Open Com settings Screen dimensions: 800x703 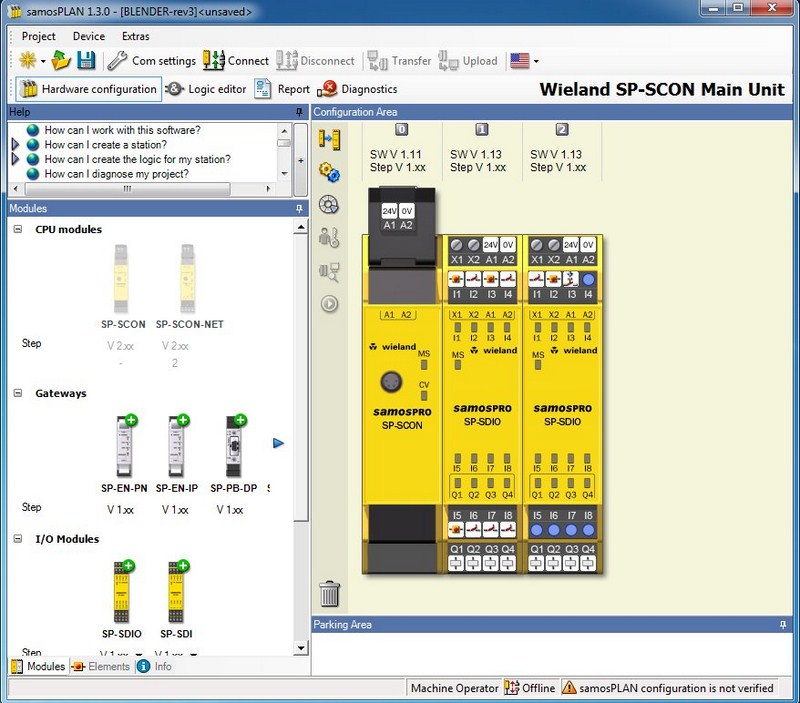(152, 61)
